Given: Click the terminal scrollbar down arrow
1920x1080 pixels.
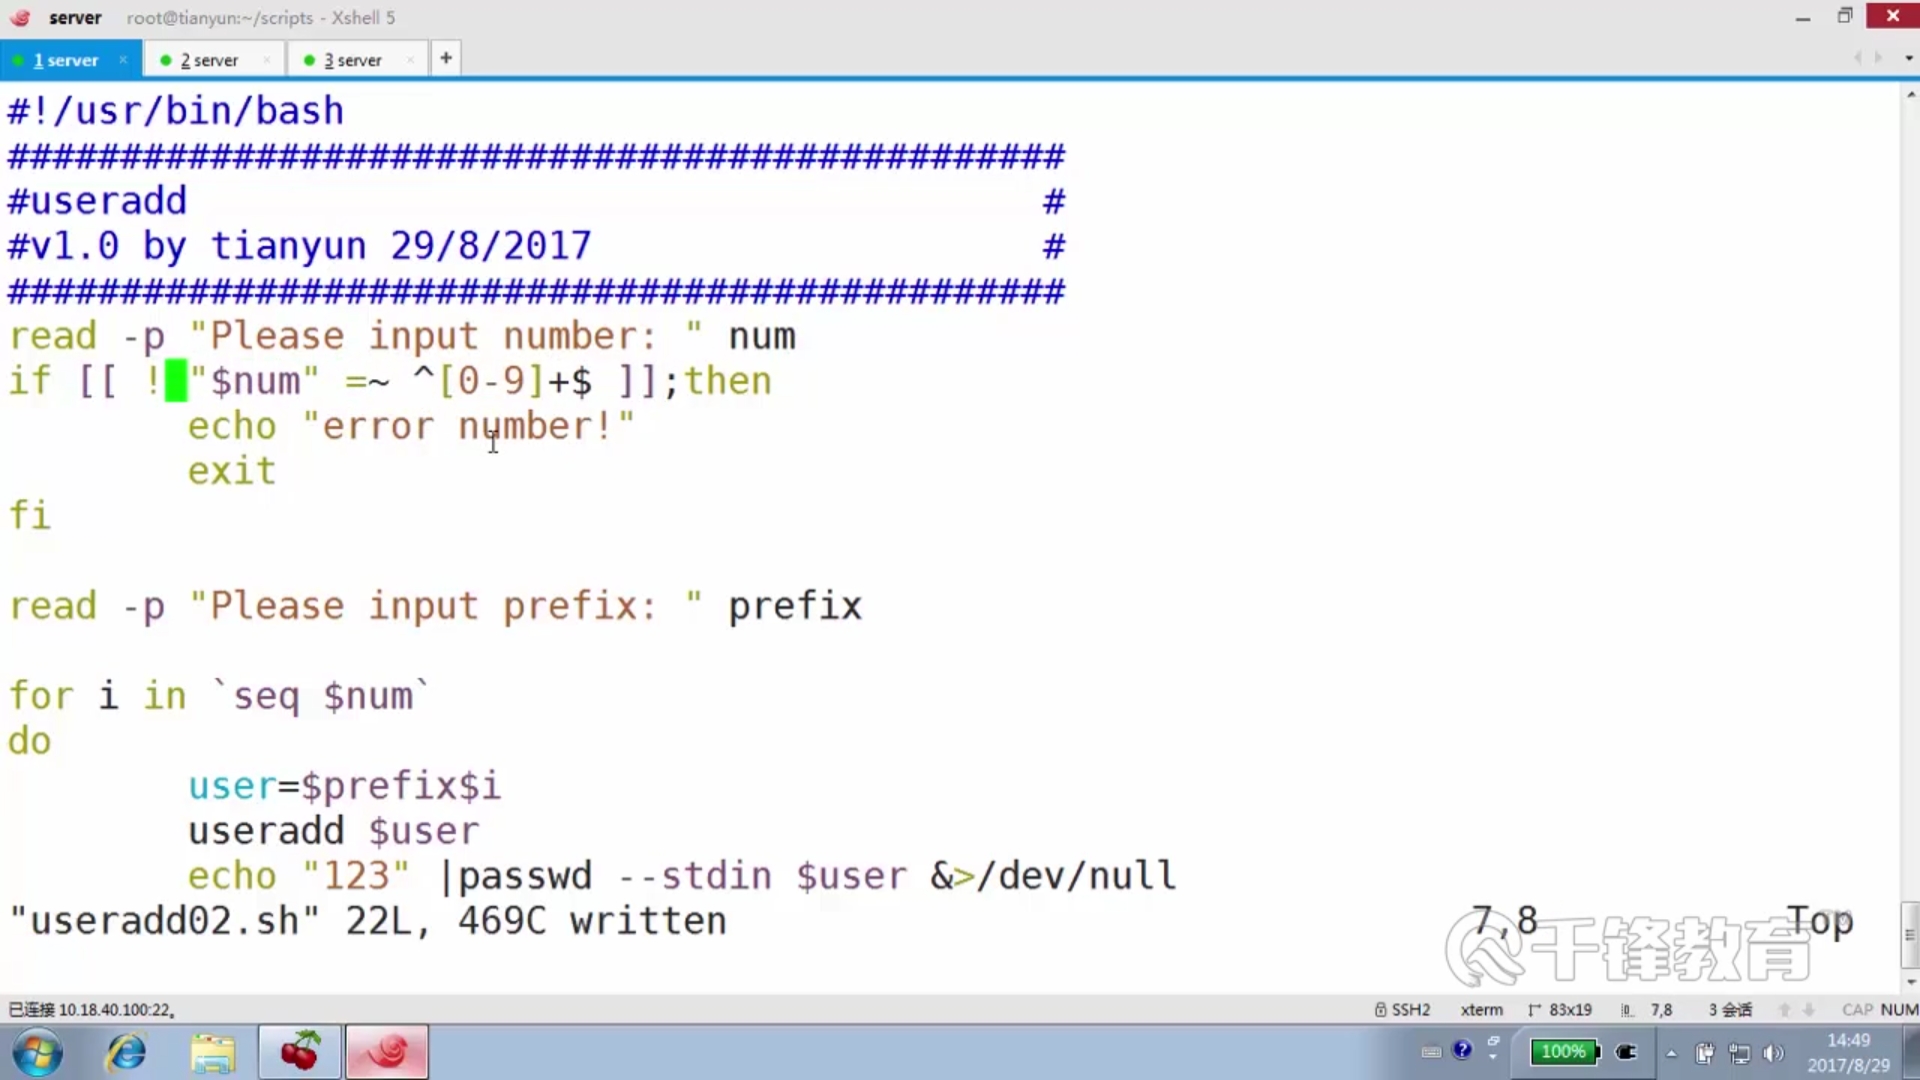Looking at the screenshot, I should [1911, 982].
